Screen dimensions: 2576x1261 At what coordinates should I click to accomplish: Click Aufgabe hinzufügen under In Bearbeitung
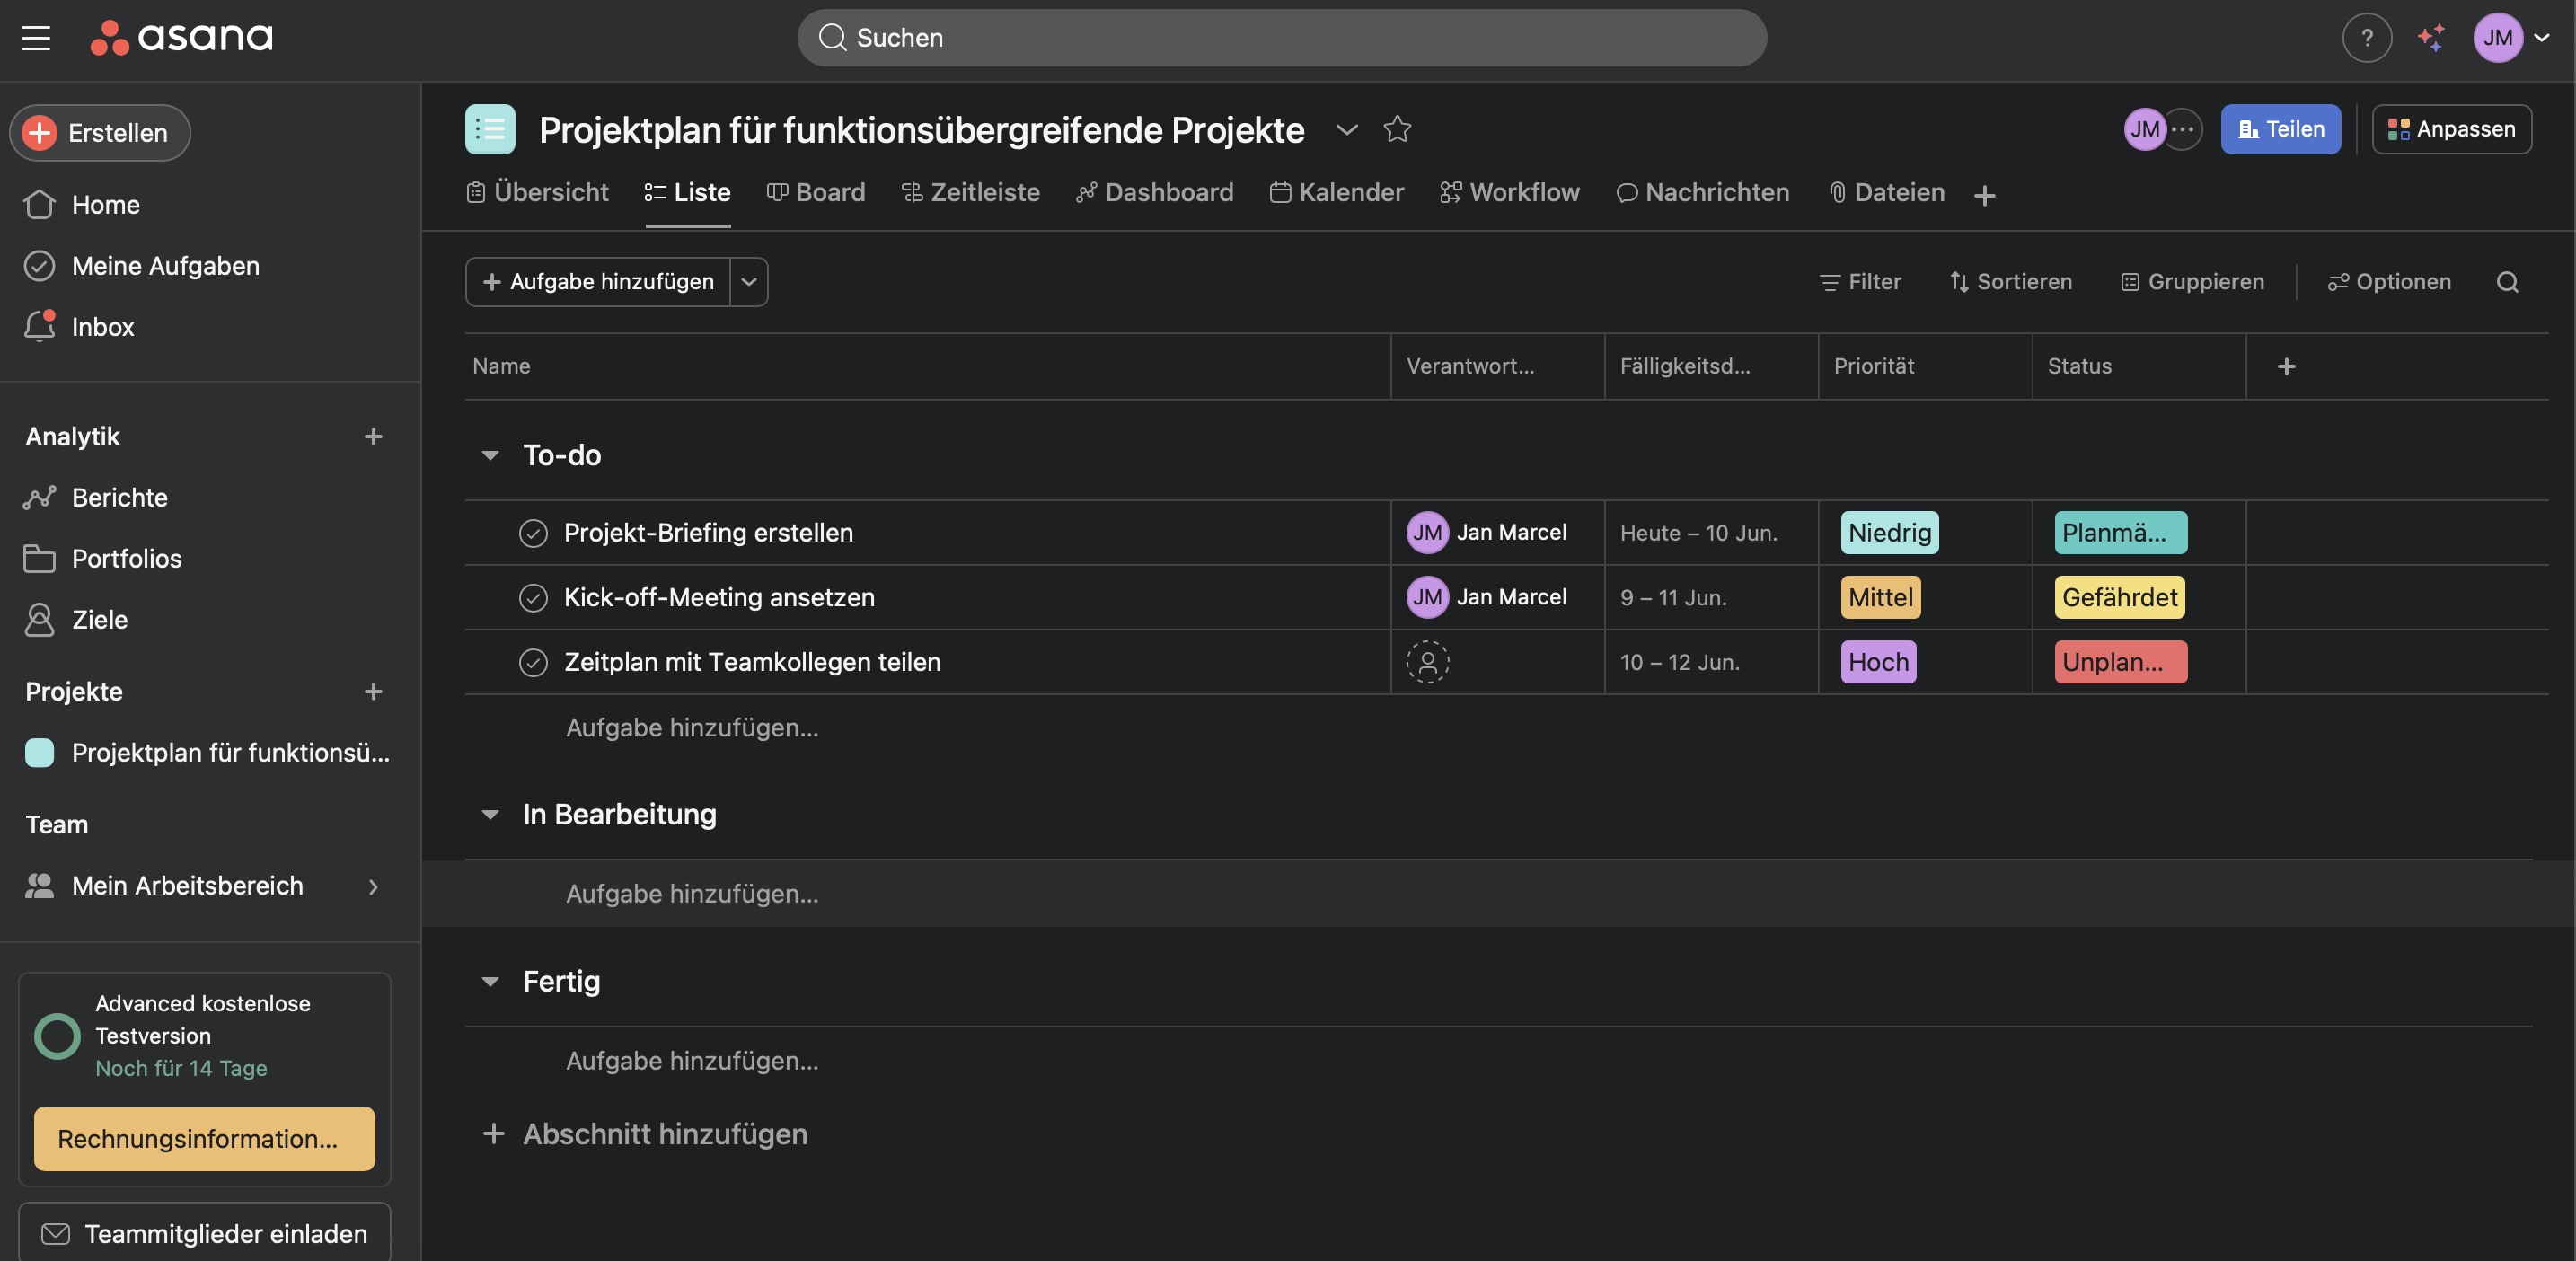[x=692, y=894]
